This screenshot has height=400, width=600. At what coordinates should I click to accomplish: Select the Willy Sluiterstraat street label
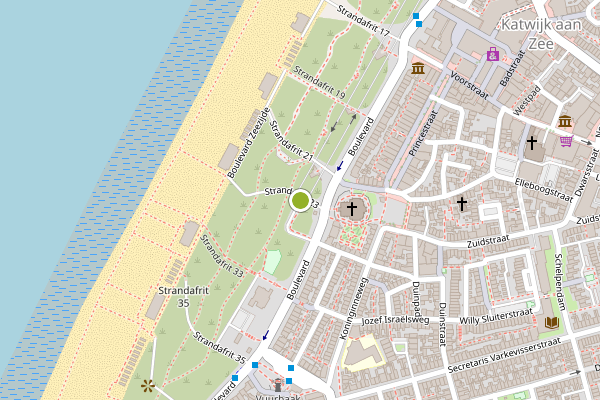496,317
